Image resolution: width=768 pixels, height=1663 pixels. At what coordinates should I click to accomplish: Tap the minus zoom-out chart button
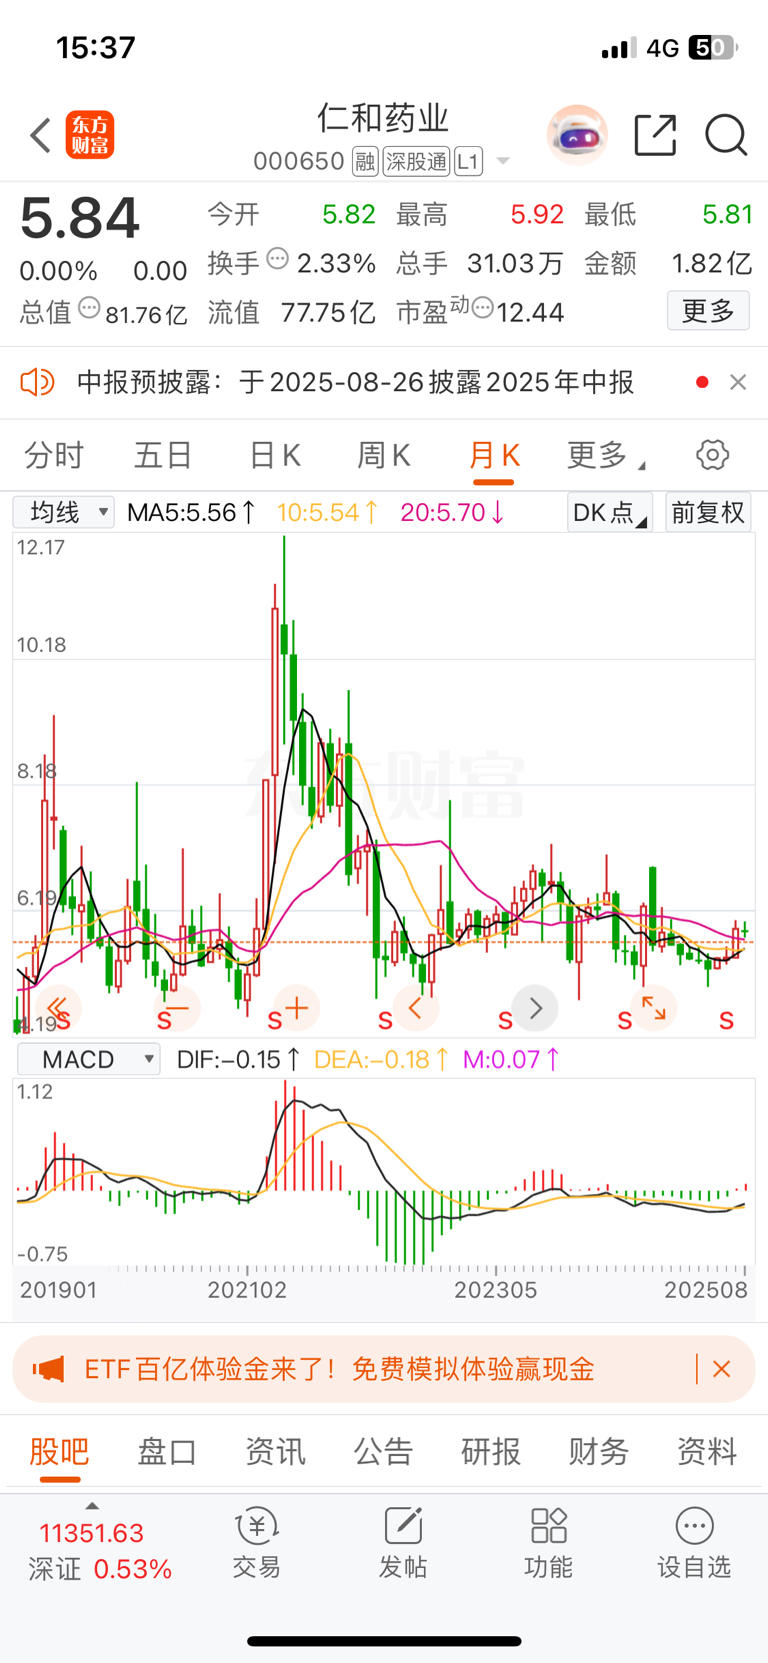click(x=177, y=1008)
